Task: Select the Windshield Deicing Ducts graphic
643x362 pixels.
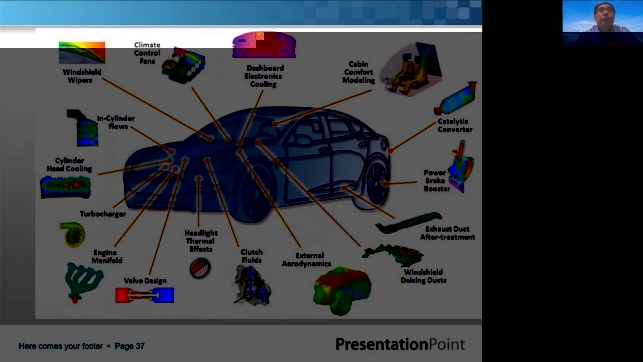Action: [392, 255]
